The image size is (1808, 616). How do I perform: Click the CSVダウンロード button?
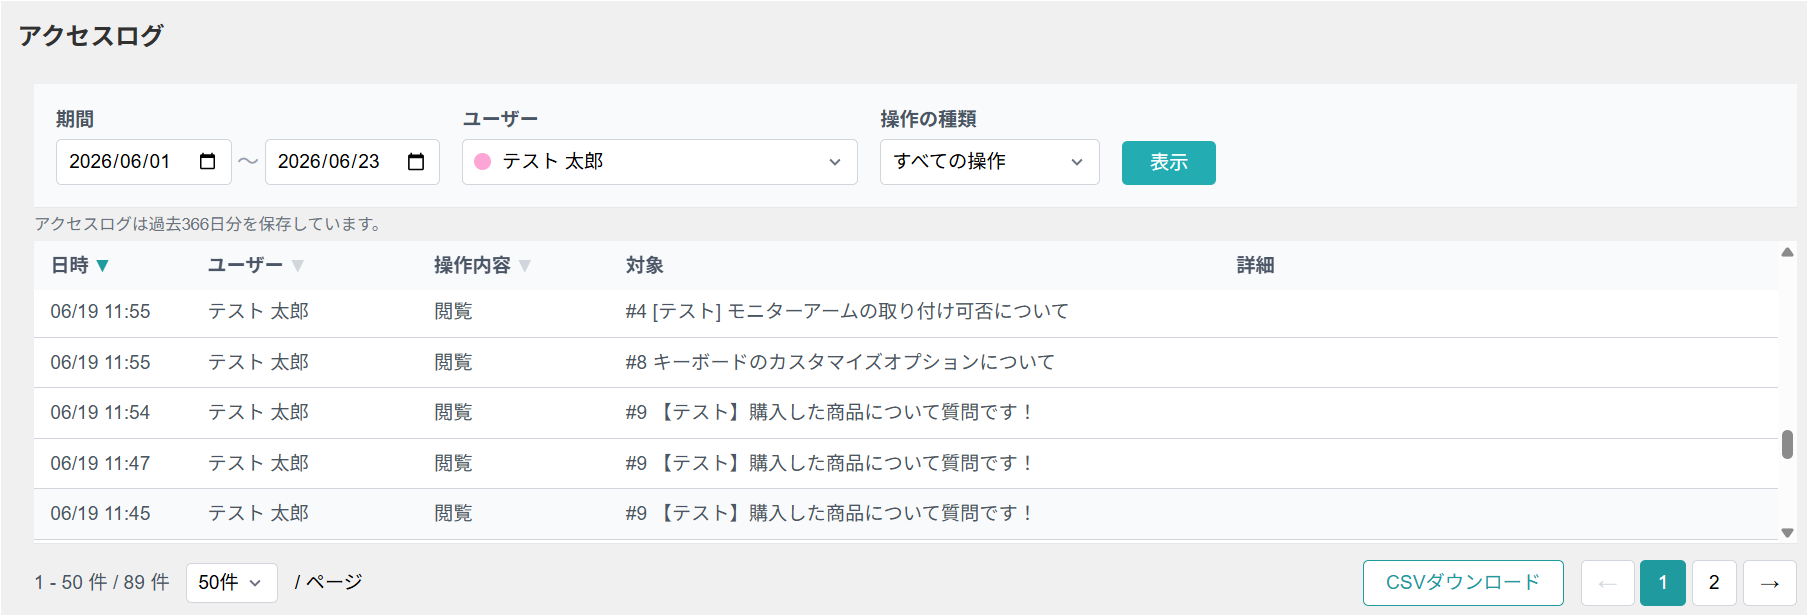coord(1463,583)
